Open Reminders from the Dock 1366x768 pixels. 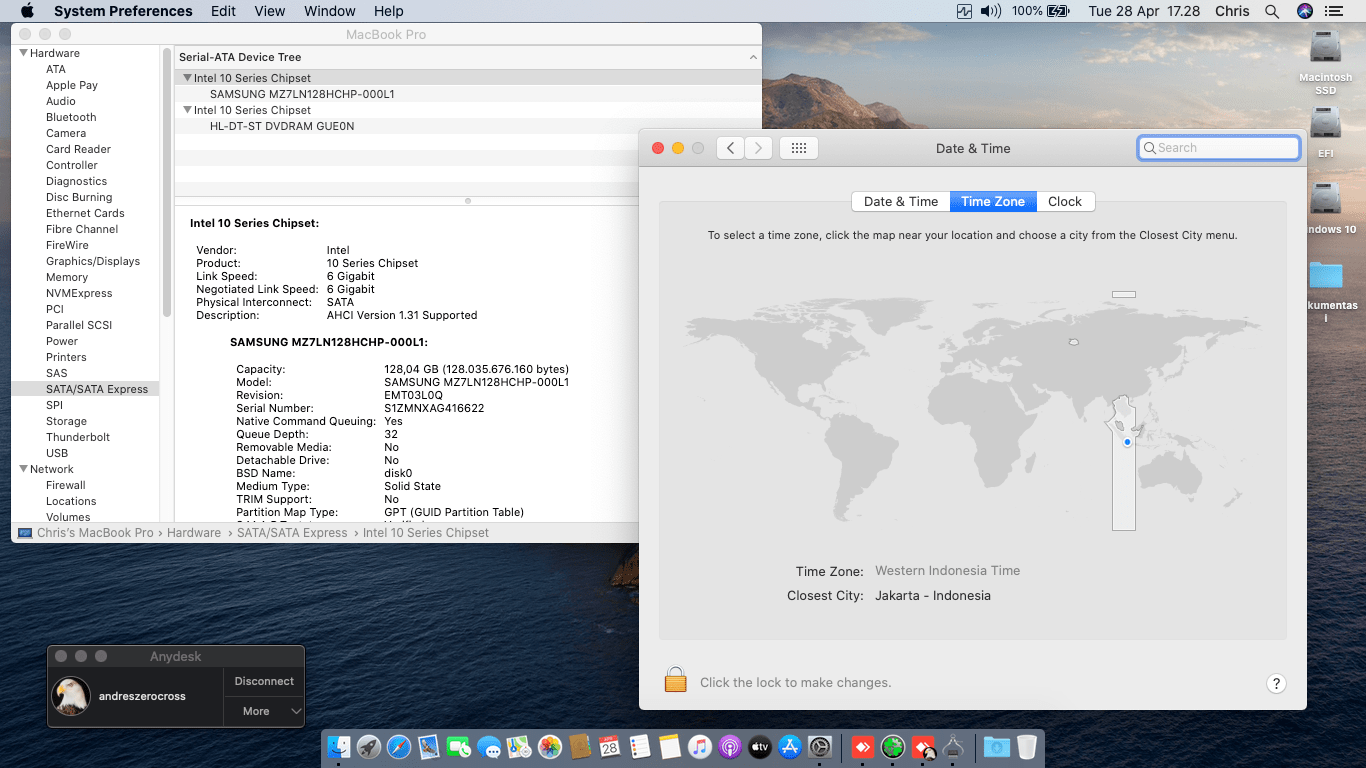(x=640, y=747)
